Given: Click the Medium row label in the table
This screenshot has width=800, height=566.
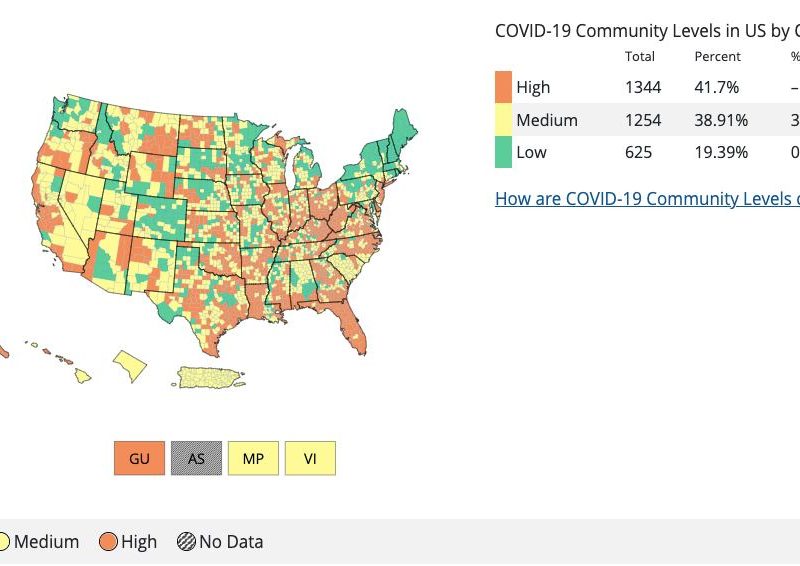Looking at the screenshot, I should point(546,120).
